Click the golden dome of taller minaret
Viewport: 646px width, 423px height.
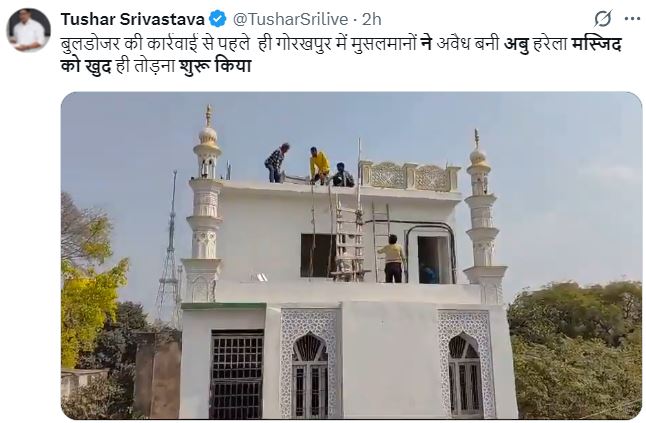coord(208,140)
